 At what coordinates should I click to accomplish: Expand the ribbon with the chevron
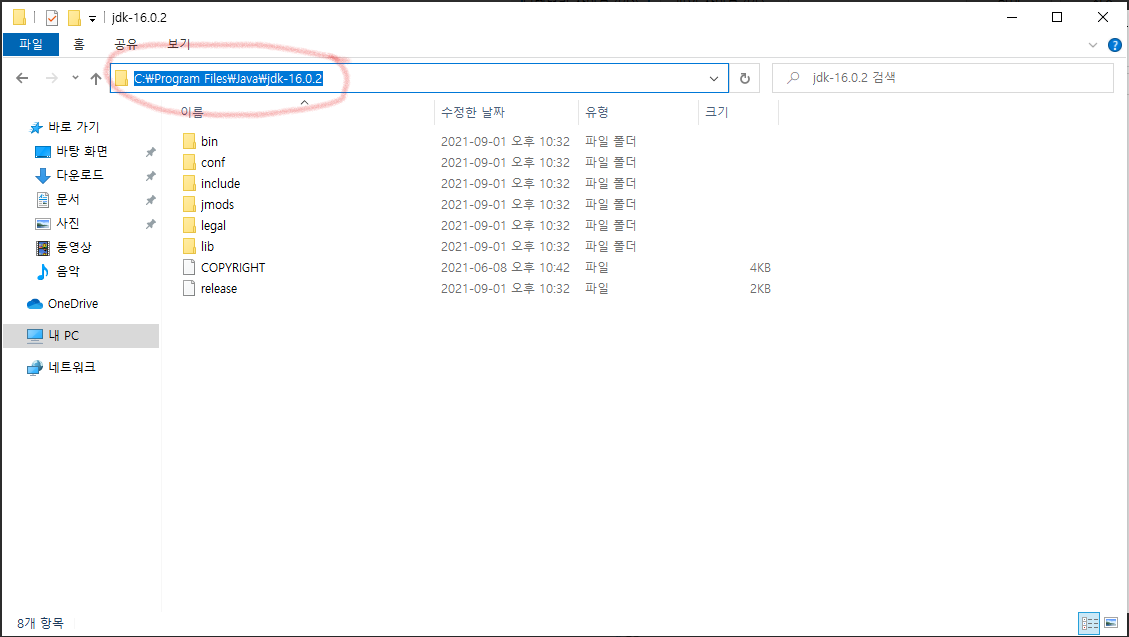pos(1093,45)
